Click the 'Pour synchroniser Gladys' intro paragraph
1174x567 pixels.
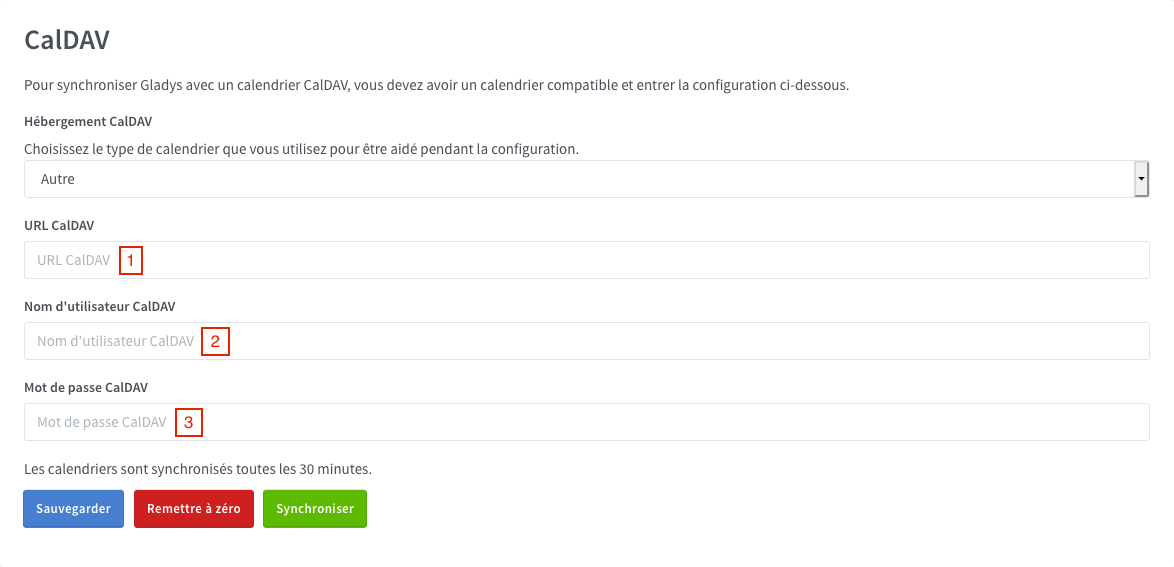click(x=436, y=85)
